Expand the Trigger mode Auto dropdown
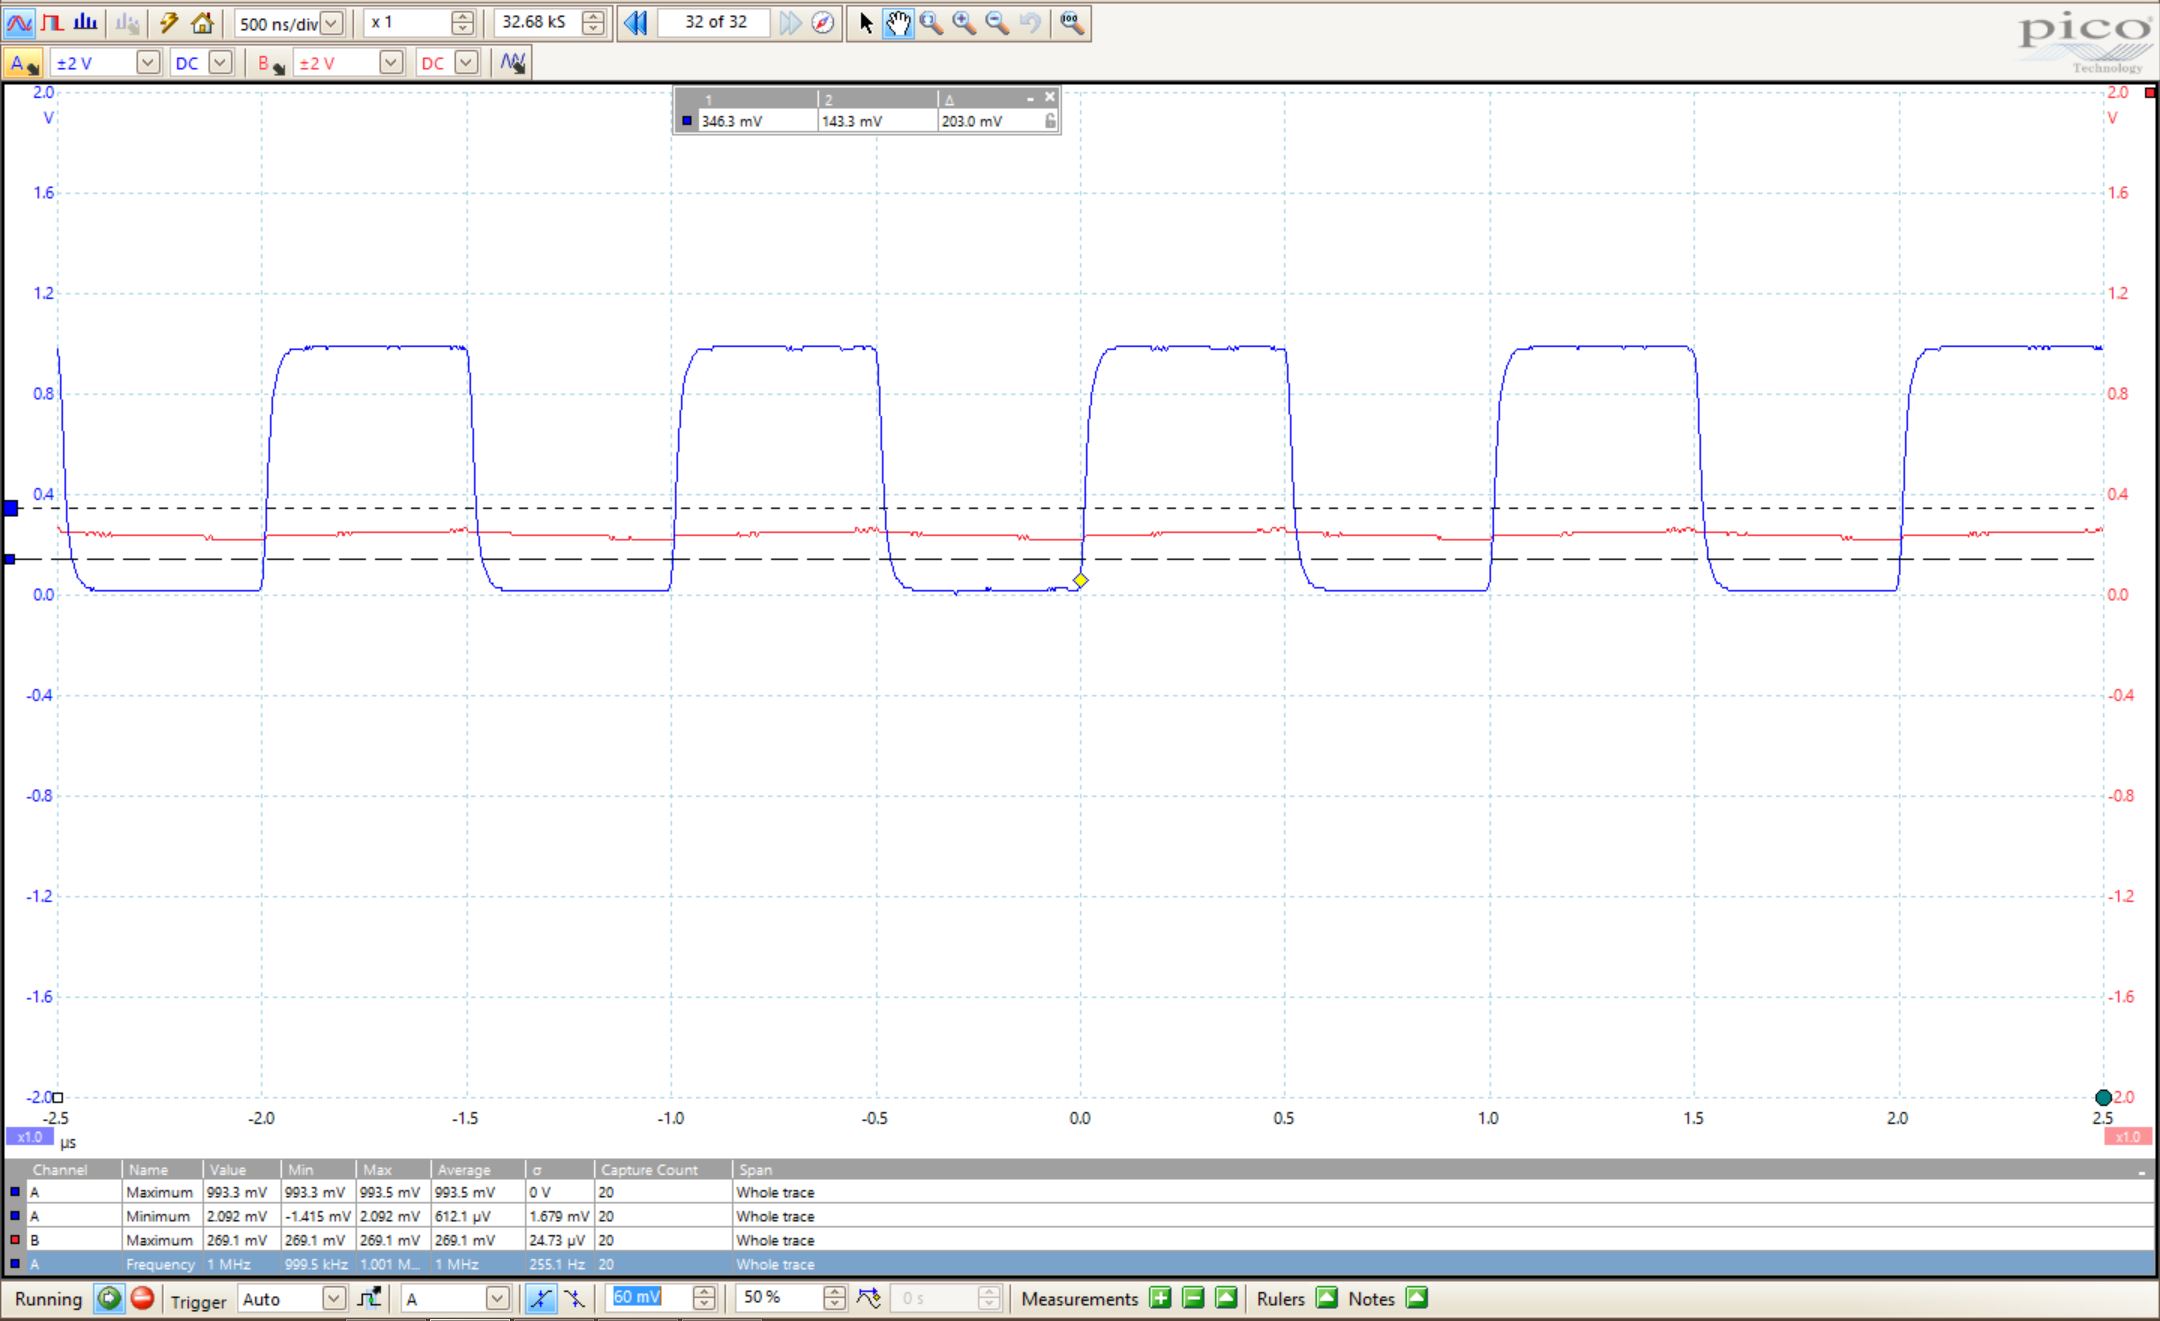2160x1321 pixels. click(x=333, y=1298)
